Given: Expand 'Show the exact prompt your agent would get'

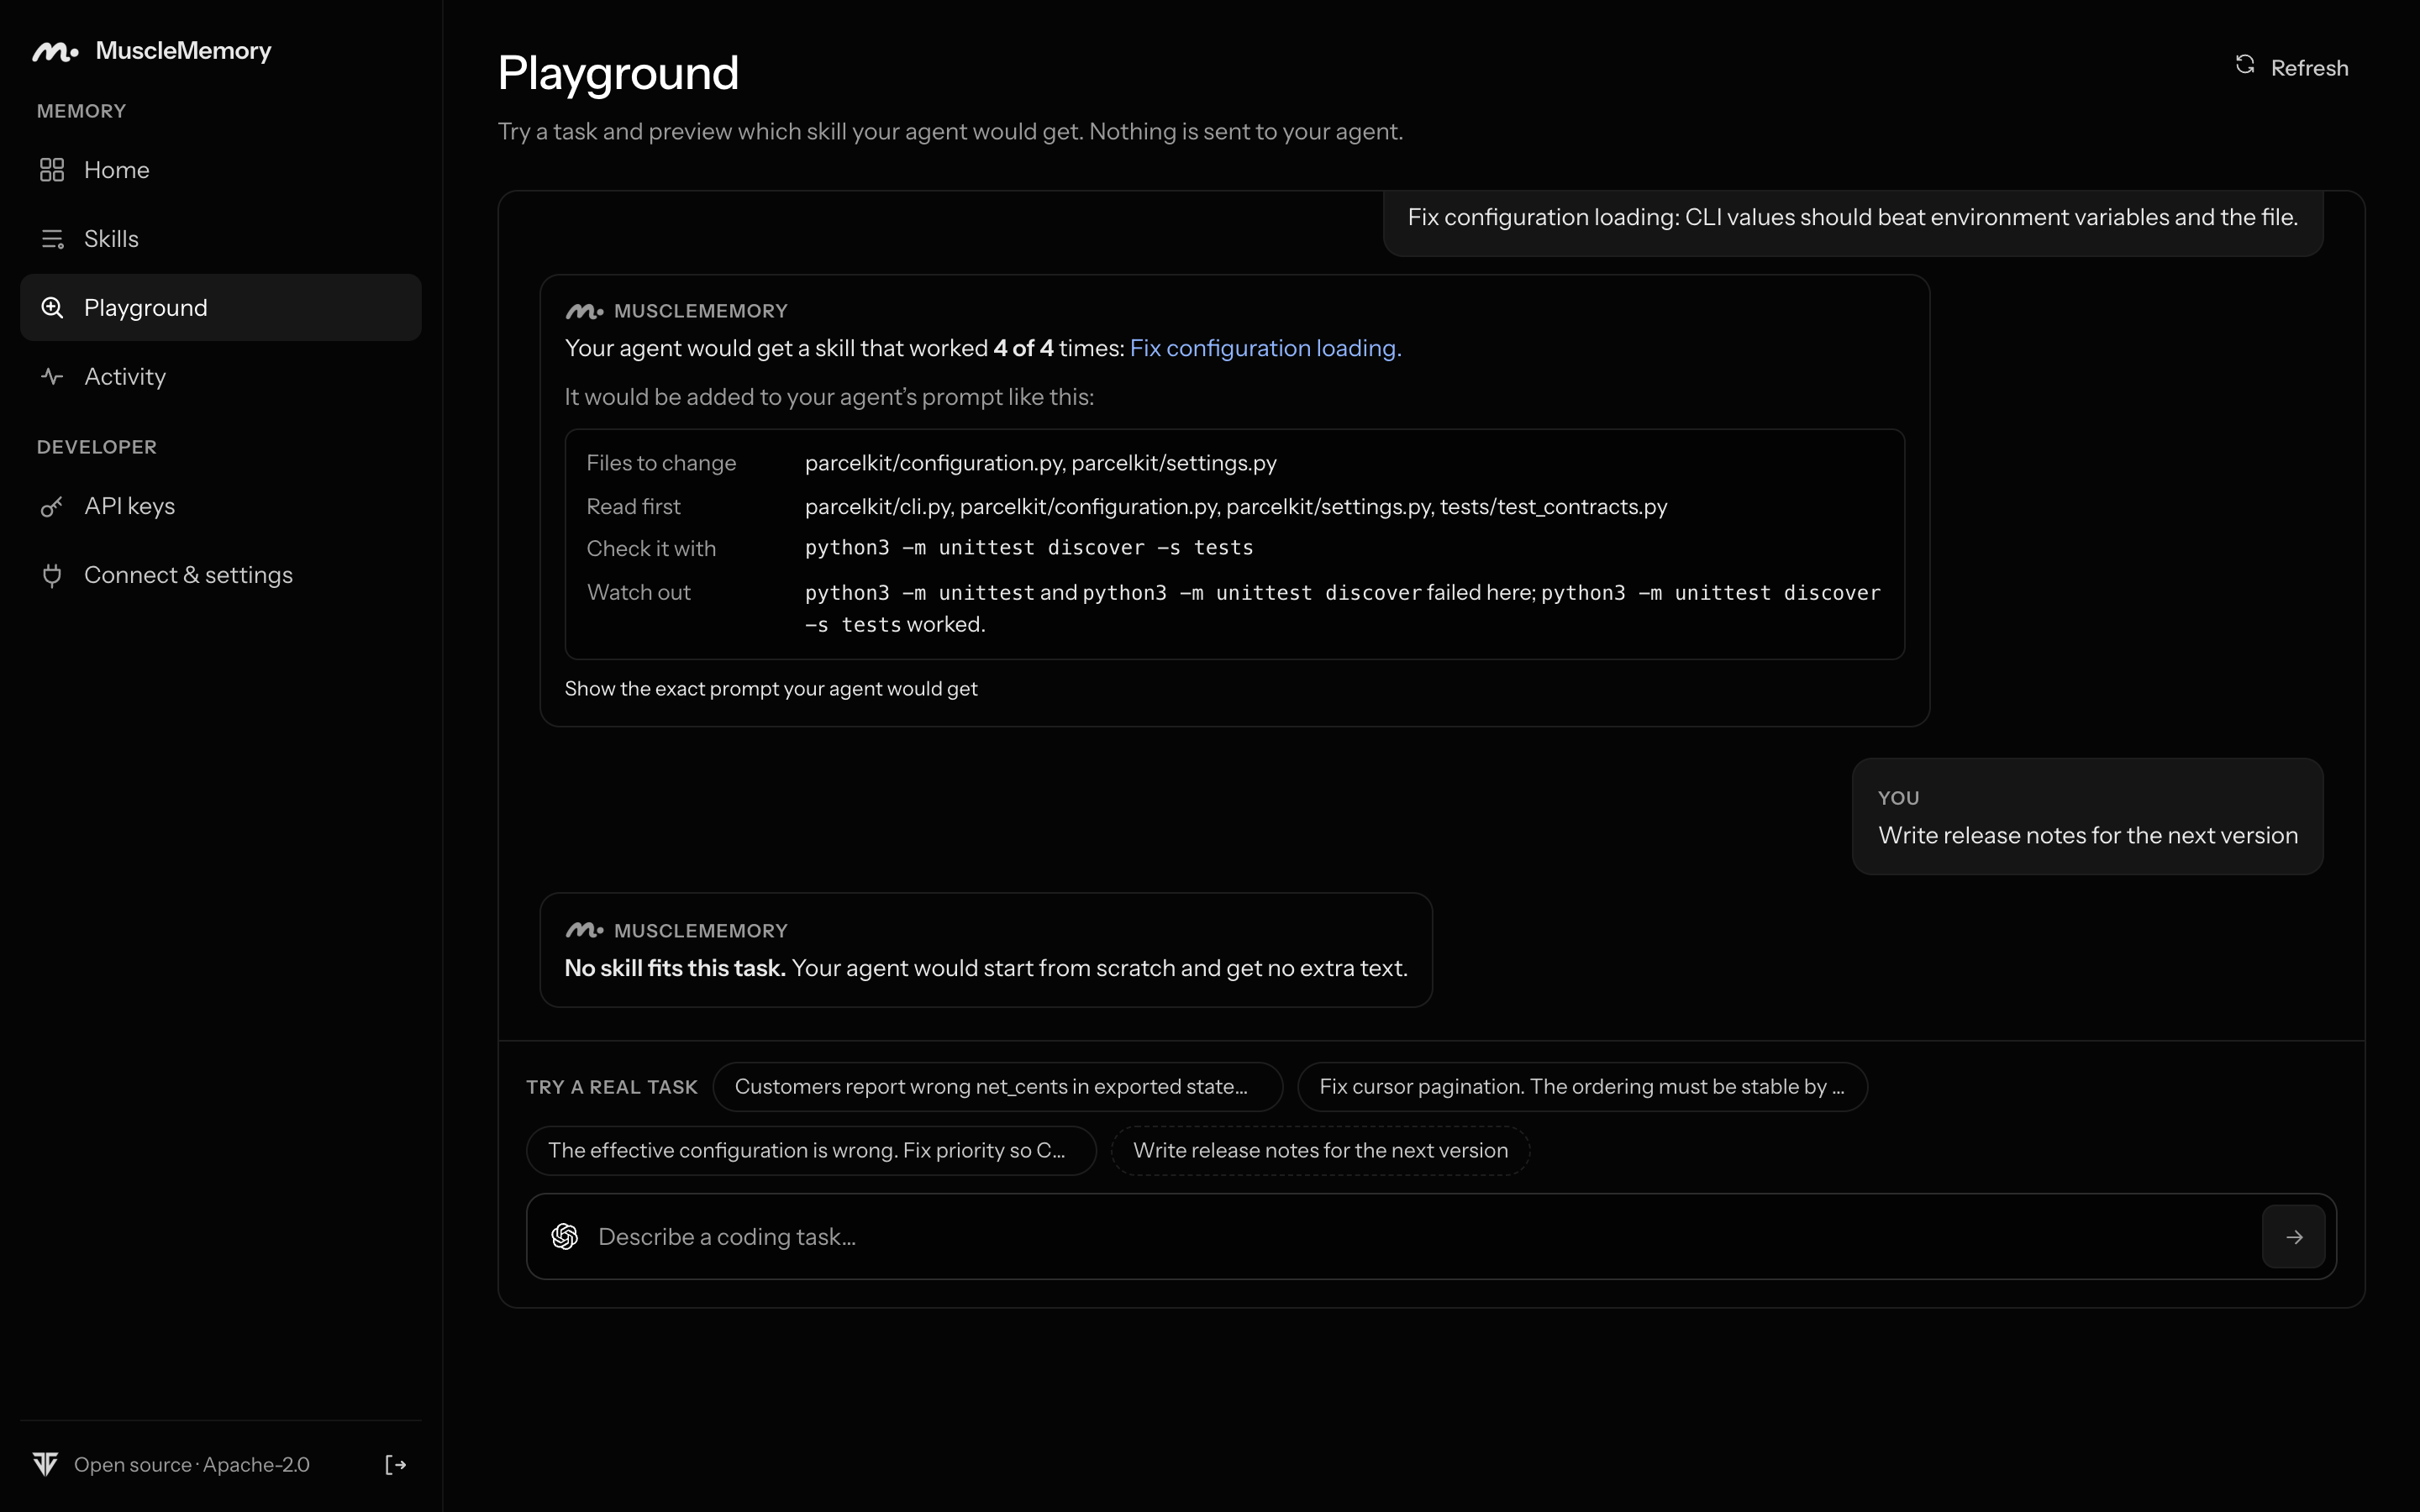Looking at the screenshot, I should coord(771,689).
